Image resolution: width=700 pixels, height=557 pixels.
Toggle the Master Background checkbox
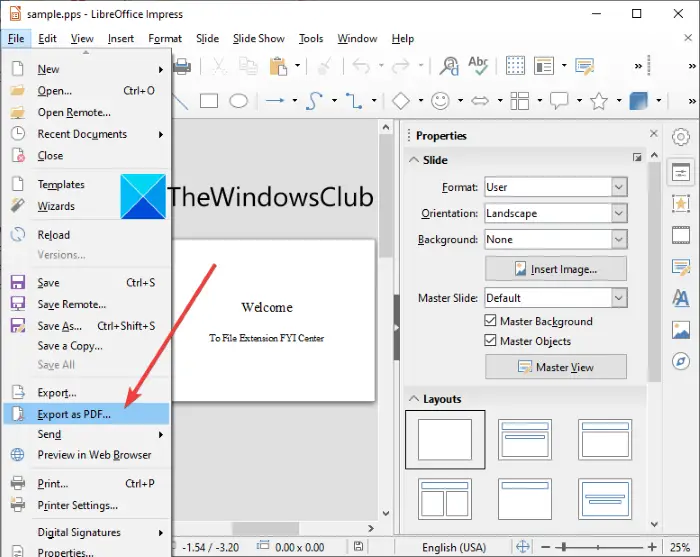tap(490, 320)
